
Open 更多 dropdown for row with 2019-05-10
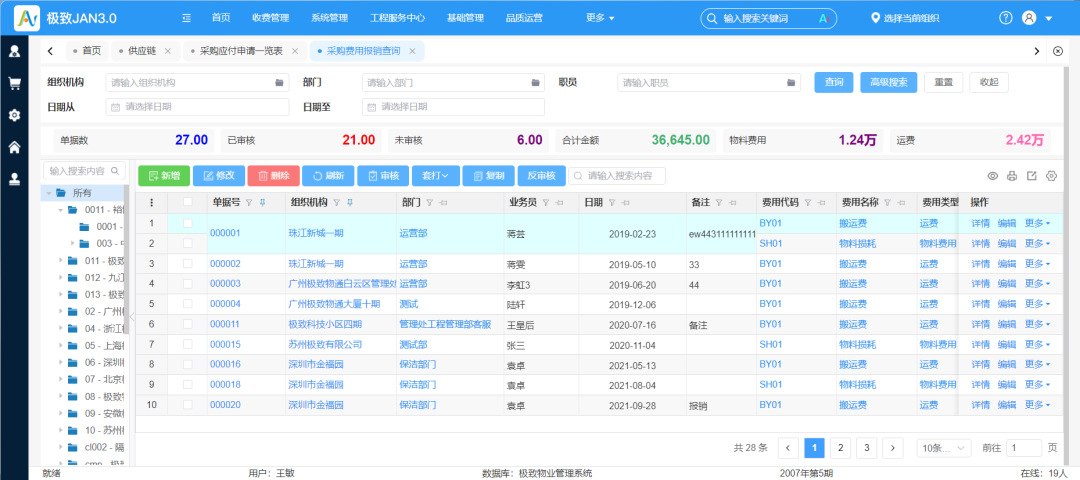tap(1037, 264)
